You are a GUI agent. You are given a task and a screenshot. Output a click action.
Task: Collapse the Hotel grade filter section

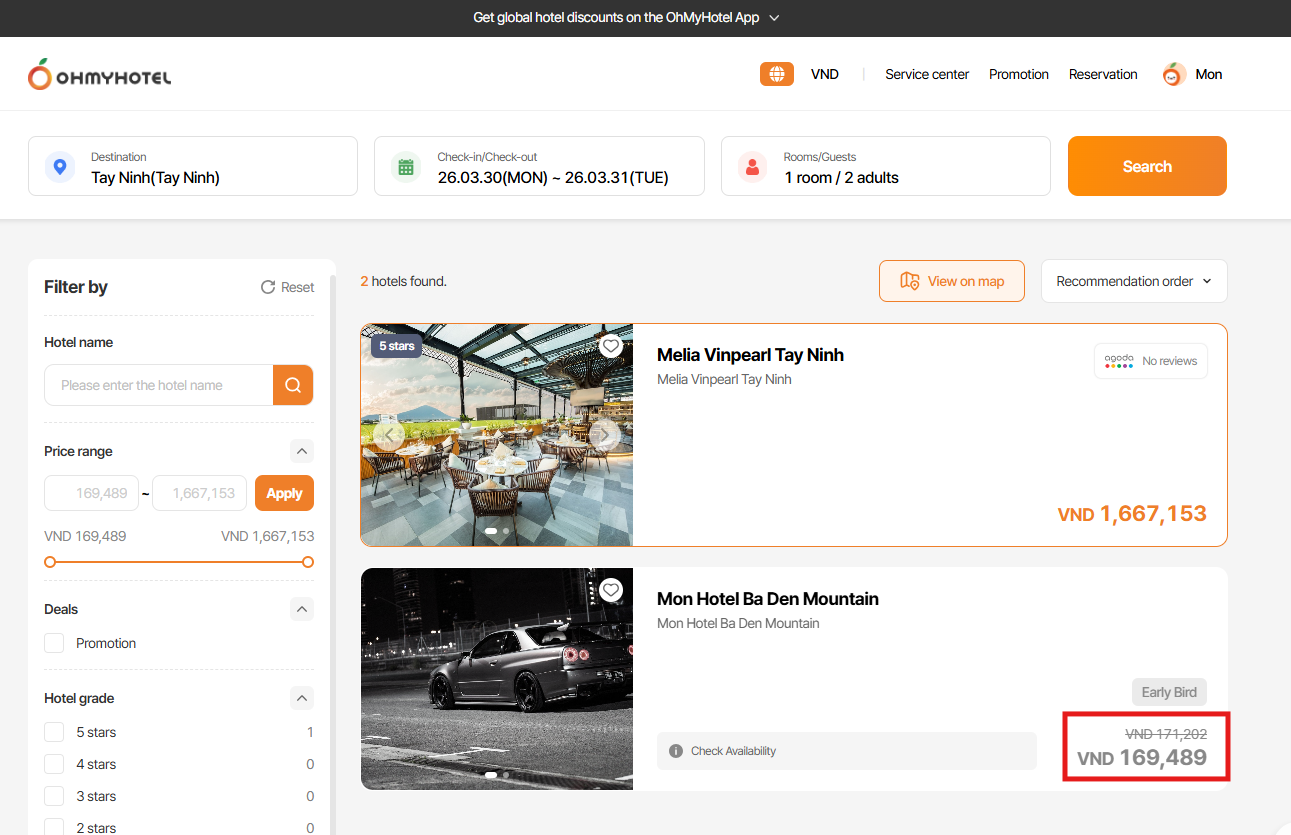[302, 698]
